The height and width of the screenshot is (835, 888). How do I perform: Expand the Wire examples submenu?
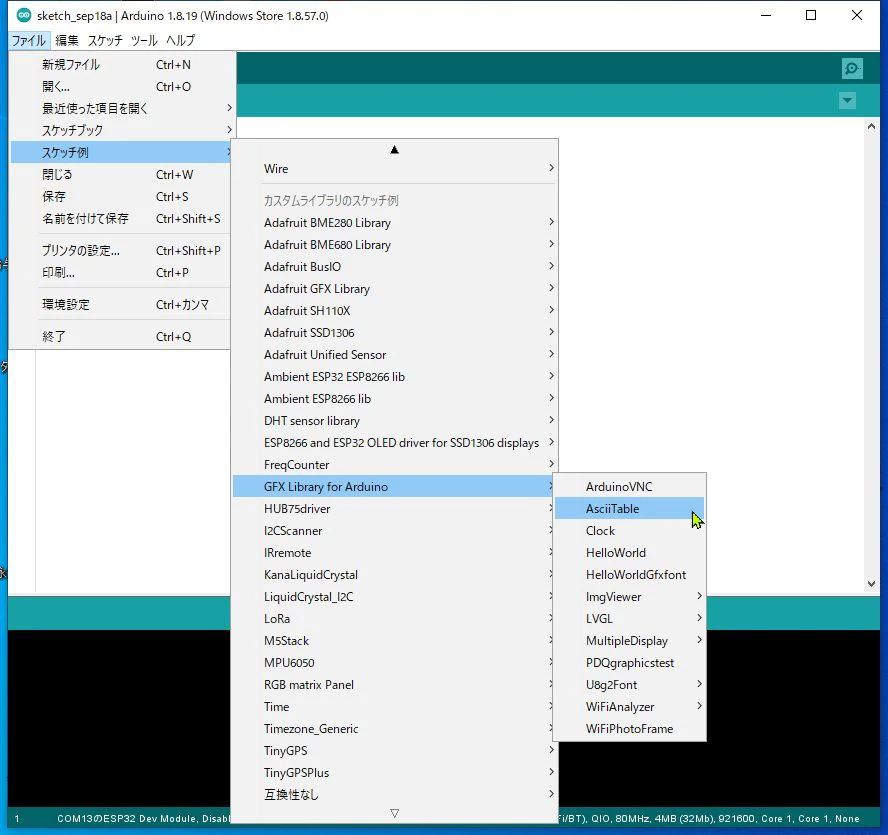point(395,169)
